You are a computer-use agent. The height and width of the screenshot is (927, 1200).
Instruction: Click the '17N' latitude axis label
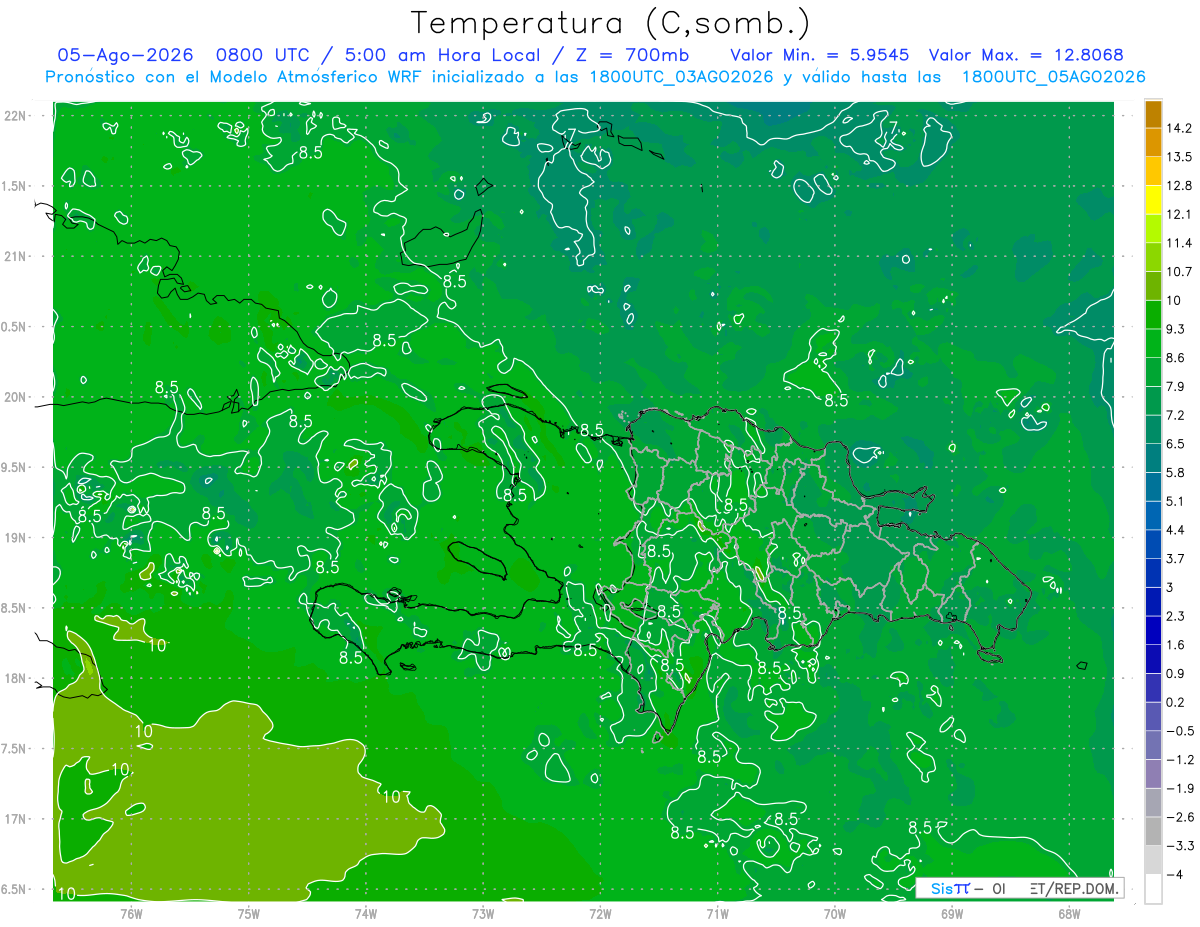point(16,819)
